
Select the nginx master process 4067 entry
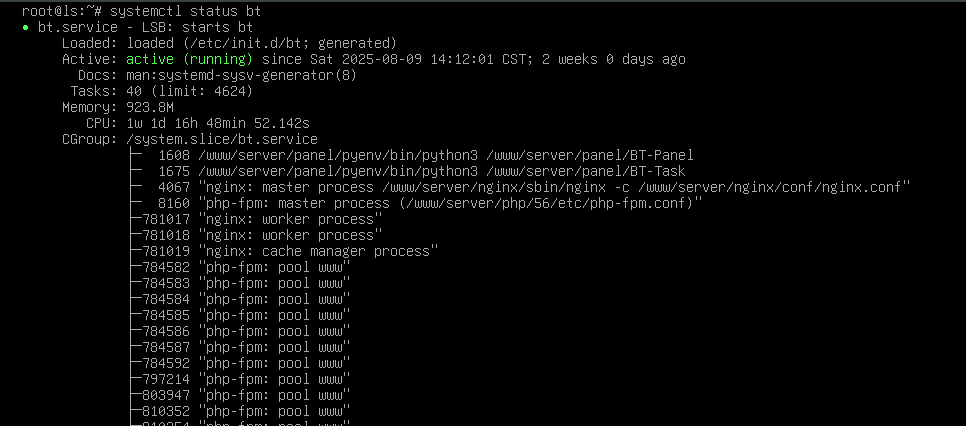(x=534, y=187)
